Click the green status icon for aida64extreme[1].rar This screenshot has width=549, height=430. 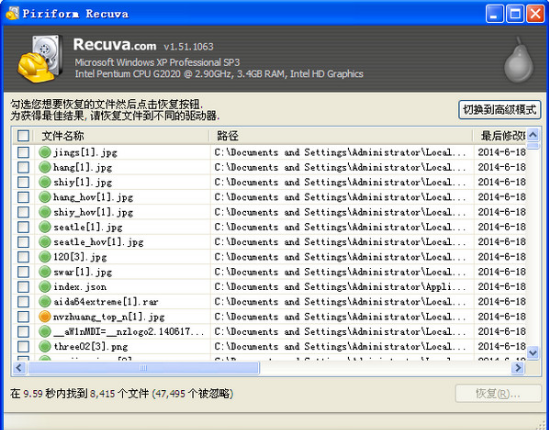click(x=45, y=301)
